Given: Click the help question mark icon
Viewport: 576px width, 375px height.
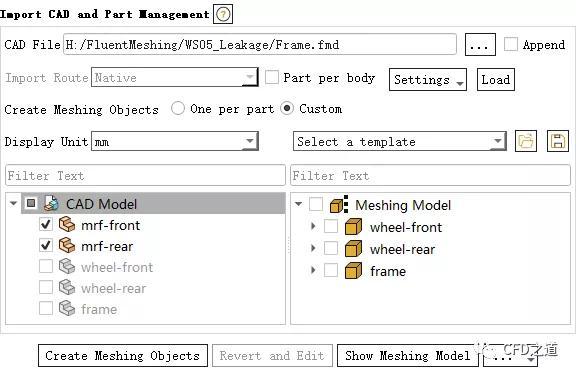Looking at the screenshot, I should pos(223,14).
